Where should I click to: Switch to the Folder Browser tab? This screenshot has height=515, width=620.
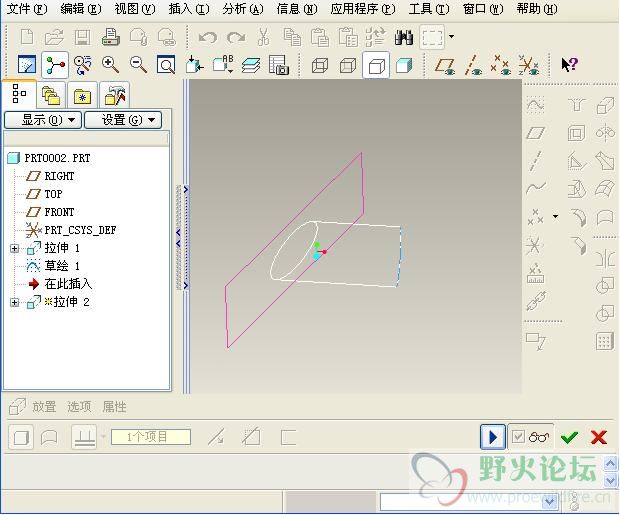click(51, 95)
